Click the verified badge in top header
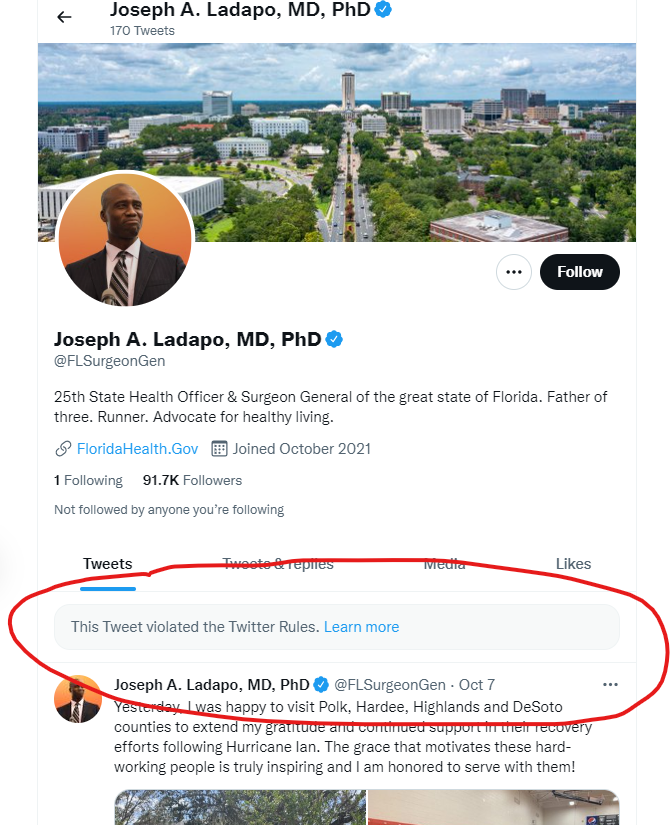Image resolution: width=671 pixels, height=825 pixels. 383,10
